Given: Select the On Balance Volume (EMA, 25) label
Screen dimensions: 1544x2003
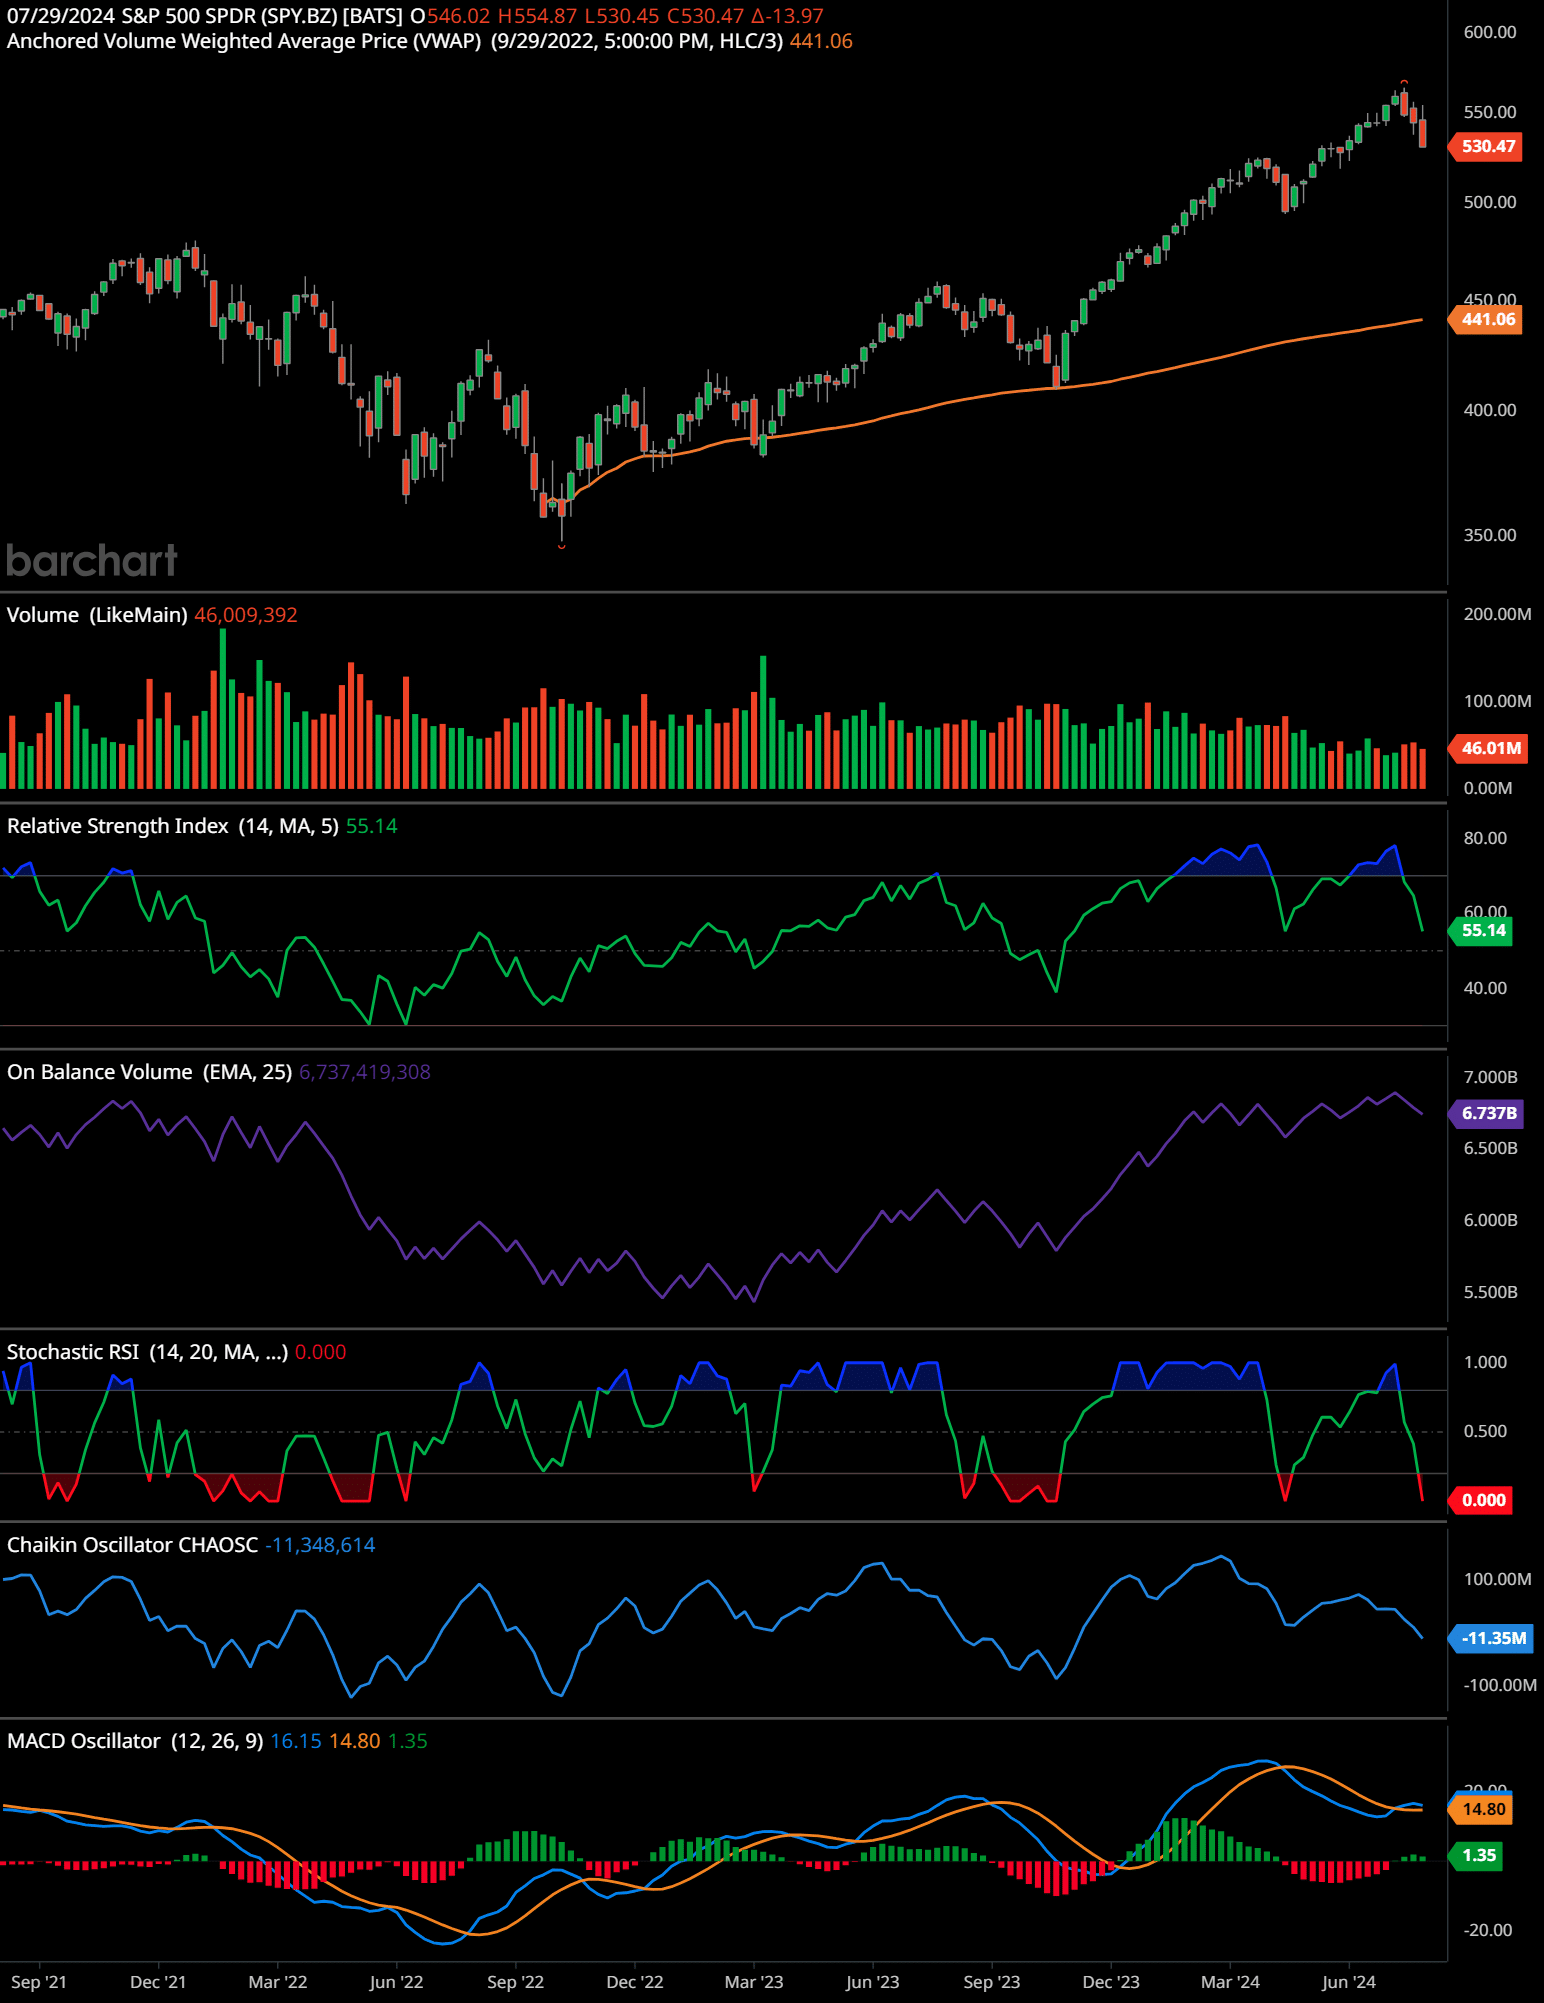Looking at the screenshot, I should click(150, 1072).
